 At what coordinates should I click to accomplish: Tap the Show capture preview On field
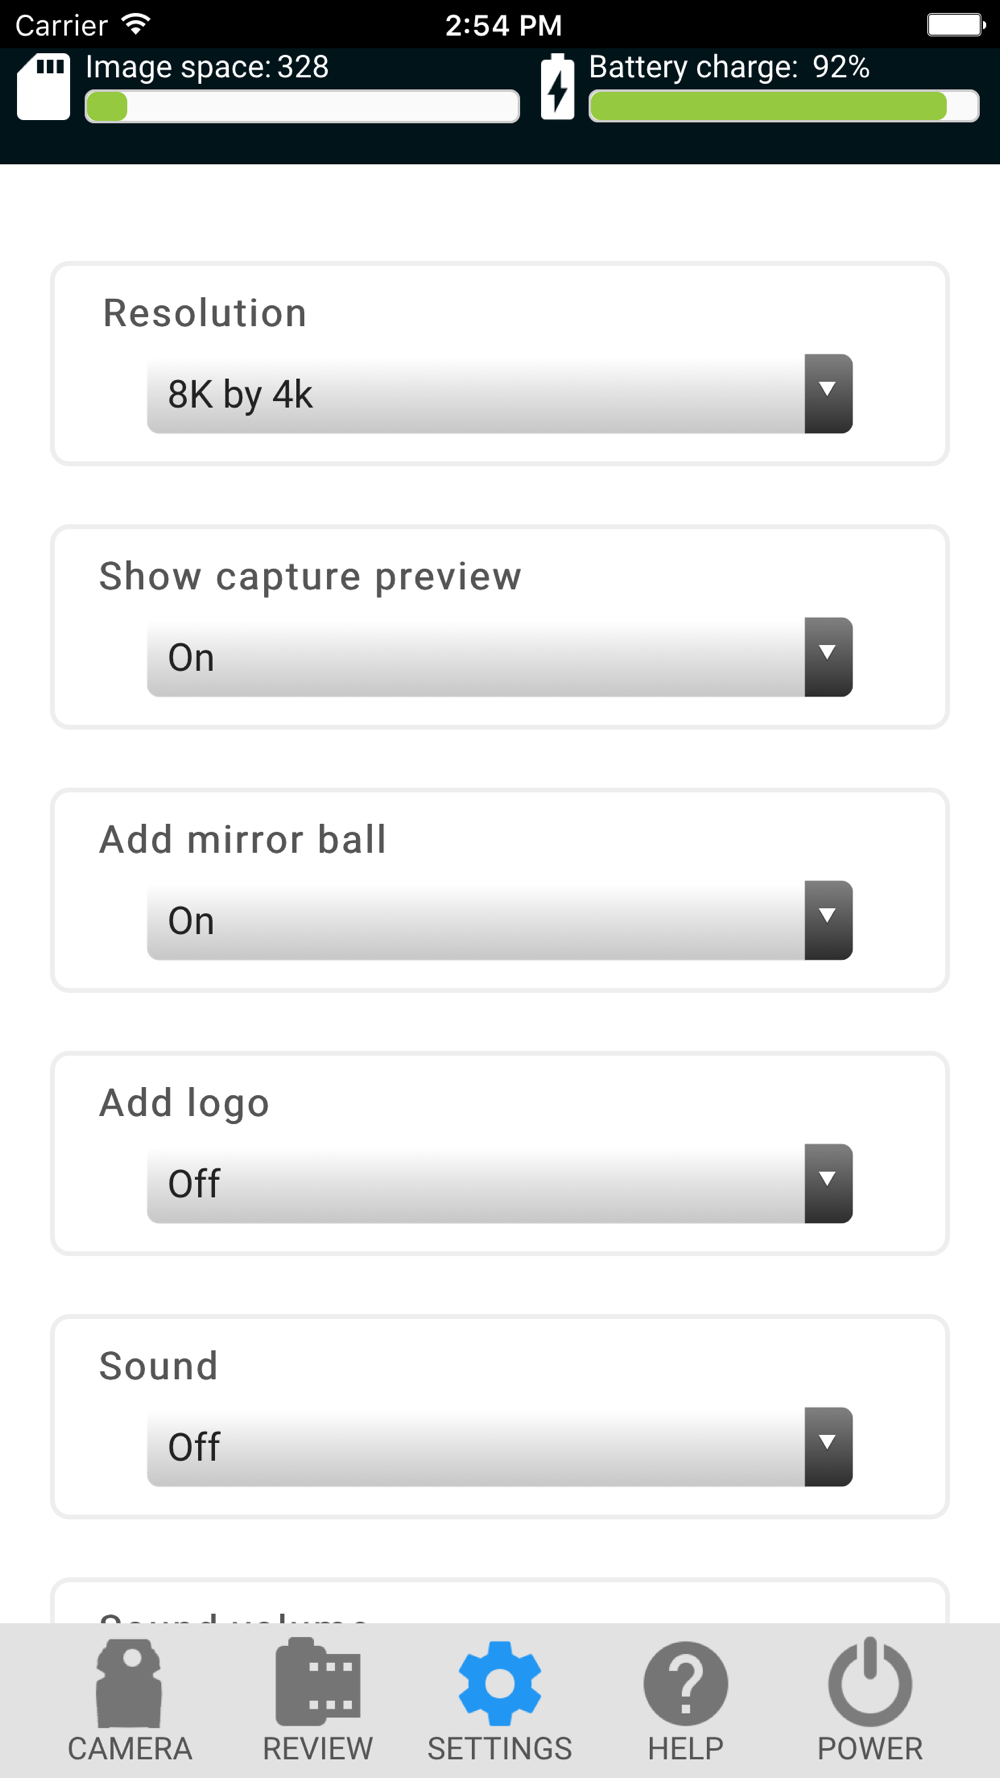(500, 657)
